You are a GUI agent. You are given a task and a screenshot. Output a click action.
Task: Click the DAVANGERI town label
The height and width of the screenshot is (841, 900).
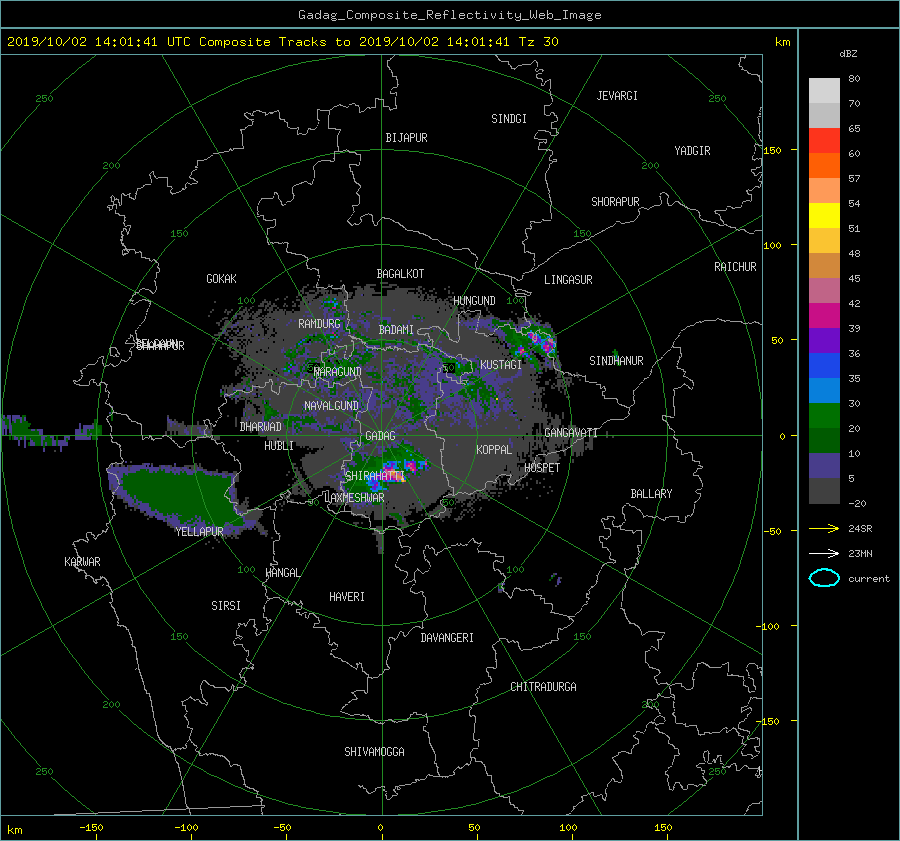[x=447, y=638]
